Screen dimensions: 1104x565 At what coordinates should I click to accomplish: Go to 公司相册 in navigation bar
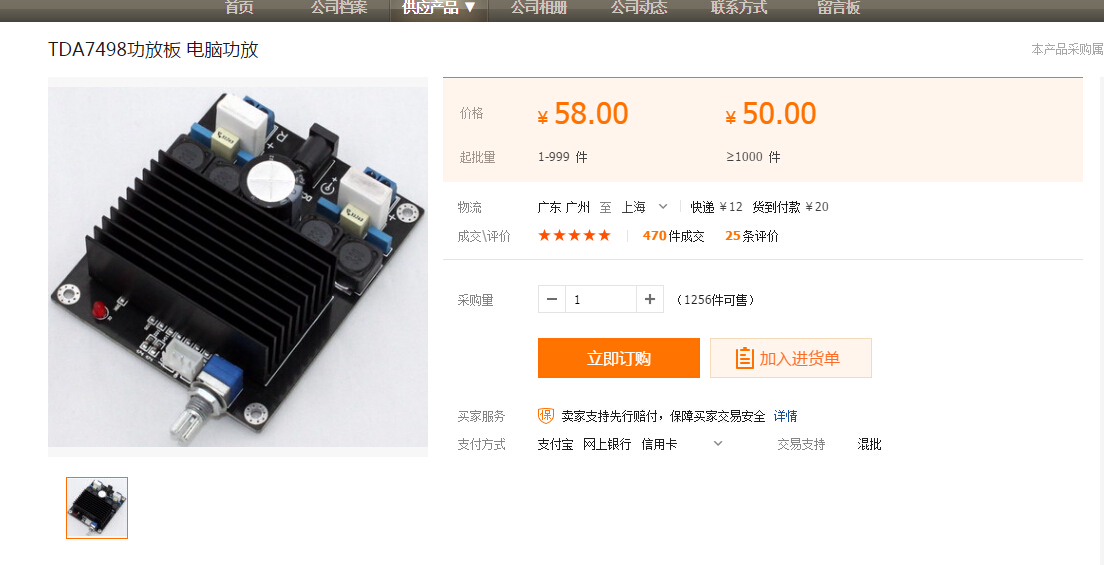click(x=539, y=8)
